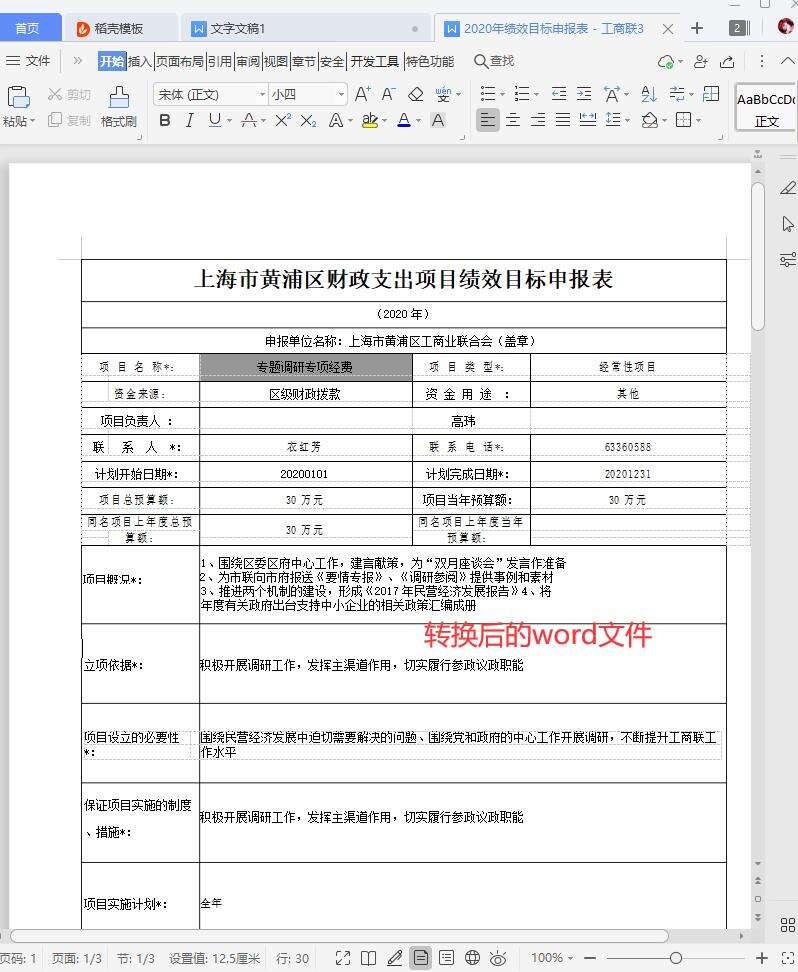Expand the borders dropdown arrow
798x972 pixels.
(699, 120)
